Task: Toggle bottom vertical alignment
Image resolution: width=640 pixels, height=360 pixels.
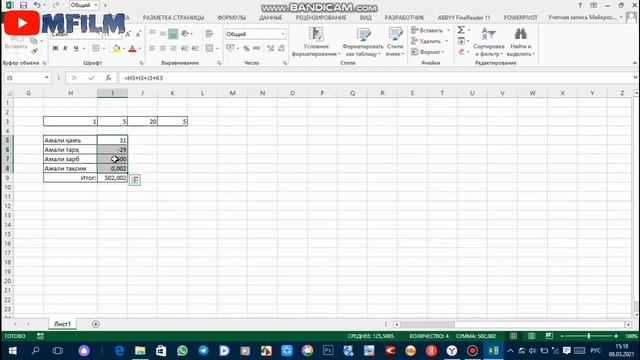Action: 173,33
